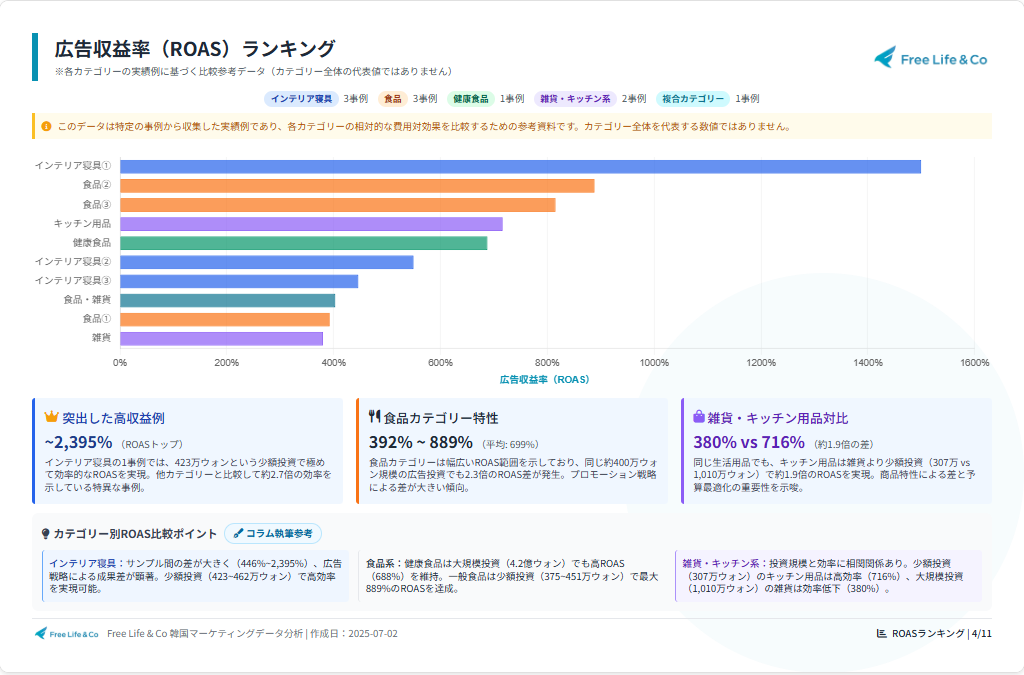
Task: Click the crown icon beside 突出した高収益例
Action: click(52, 417)
